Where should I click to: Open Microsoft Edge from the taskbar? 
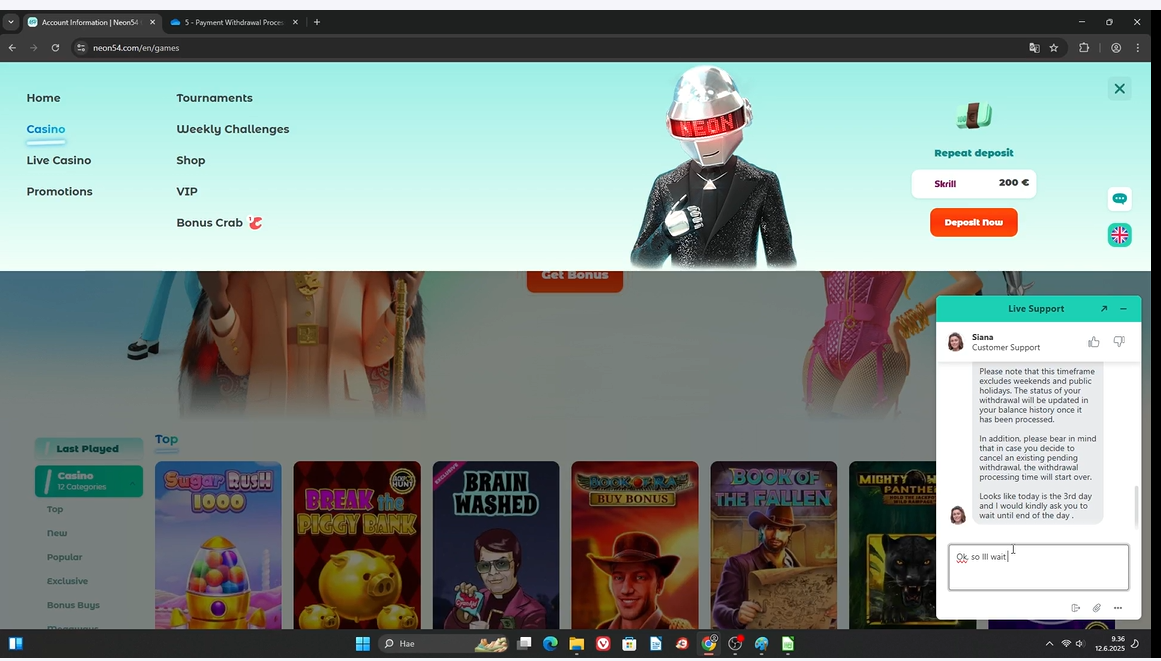550,643
